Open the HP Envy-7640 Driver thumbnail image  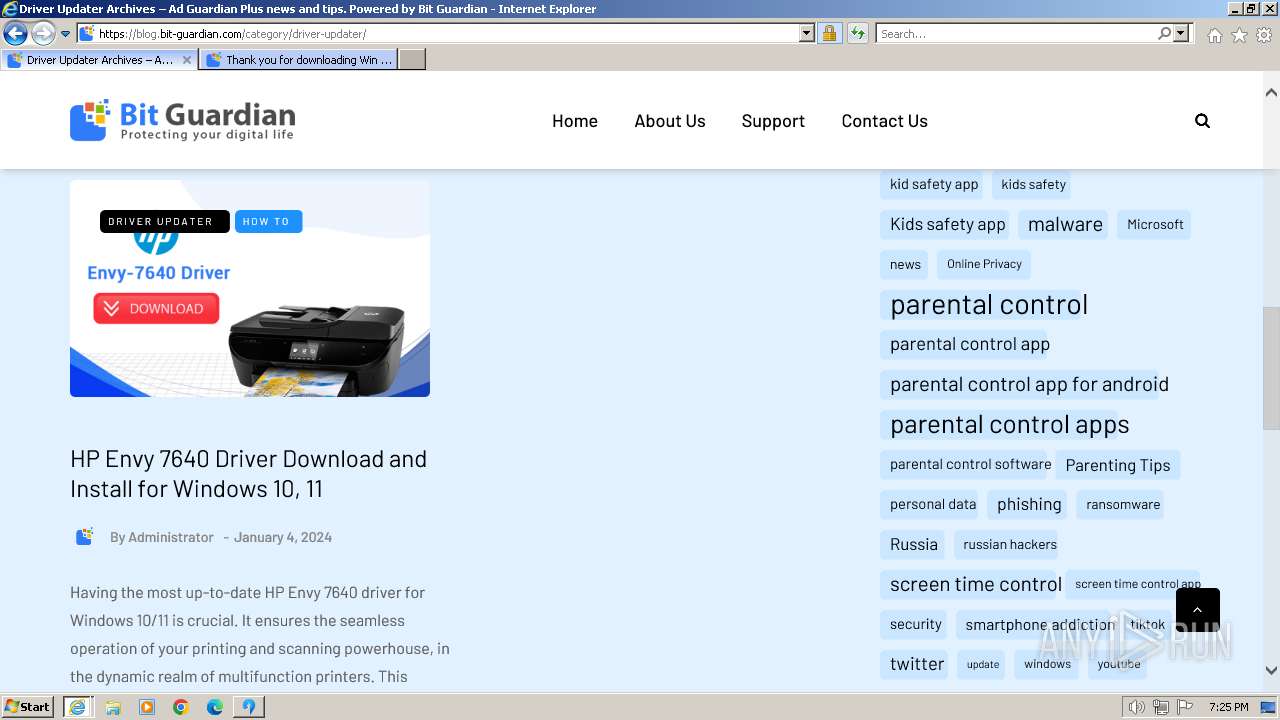click(250, 289)
